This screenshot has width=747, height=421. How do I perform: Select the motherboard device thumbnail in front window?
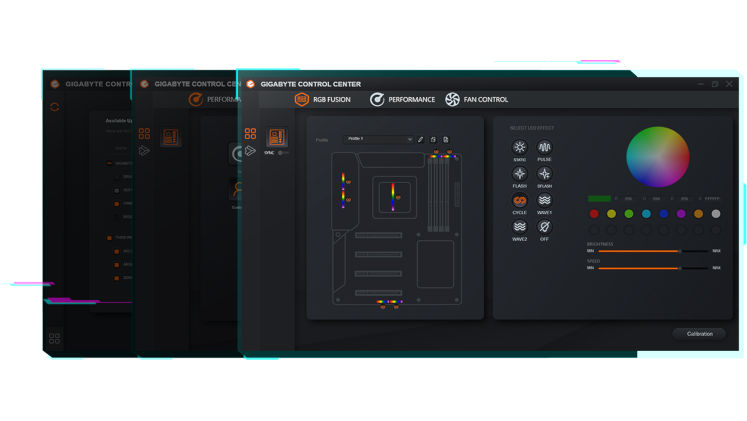click(276, 137)
